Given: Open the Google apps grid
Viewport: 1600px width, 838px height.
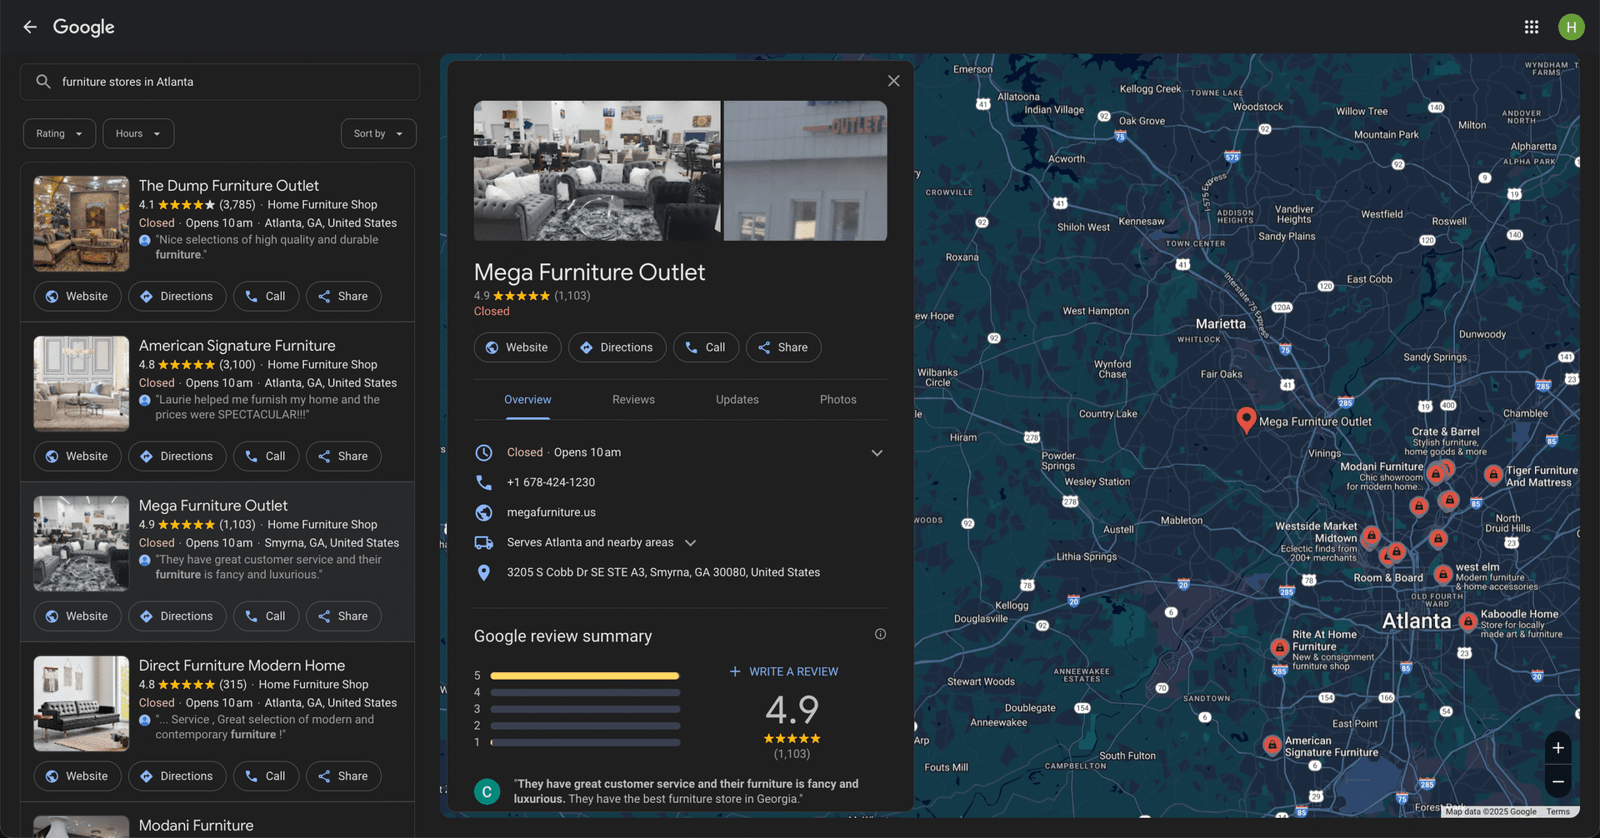Looking at the screenshot, I should tap(1531, 27).
